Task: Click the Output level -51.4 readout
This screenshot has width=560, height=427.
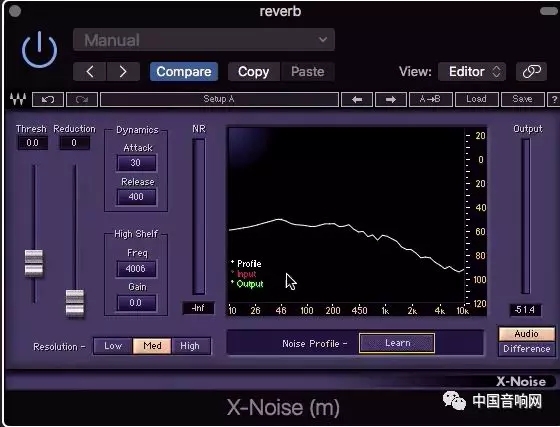Action: 525,310
